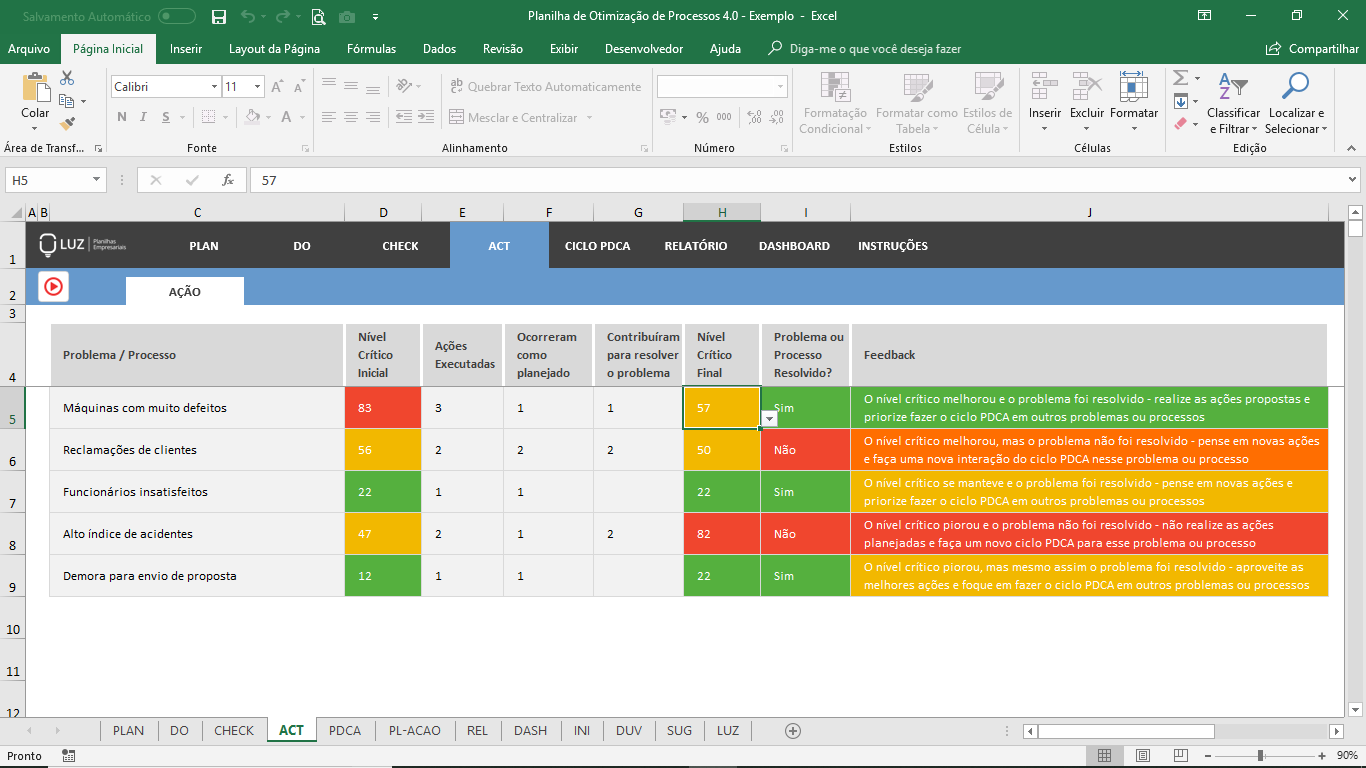Screen dimensions: 1366x768
Task: Expand the Name Box dropdown for H5
Action: (x=97, y=180)
